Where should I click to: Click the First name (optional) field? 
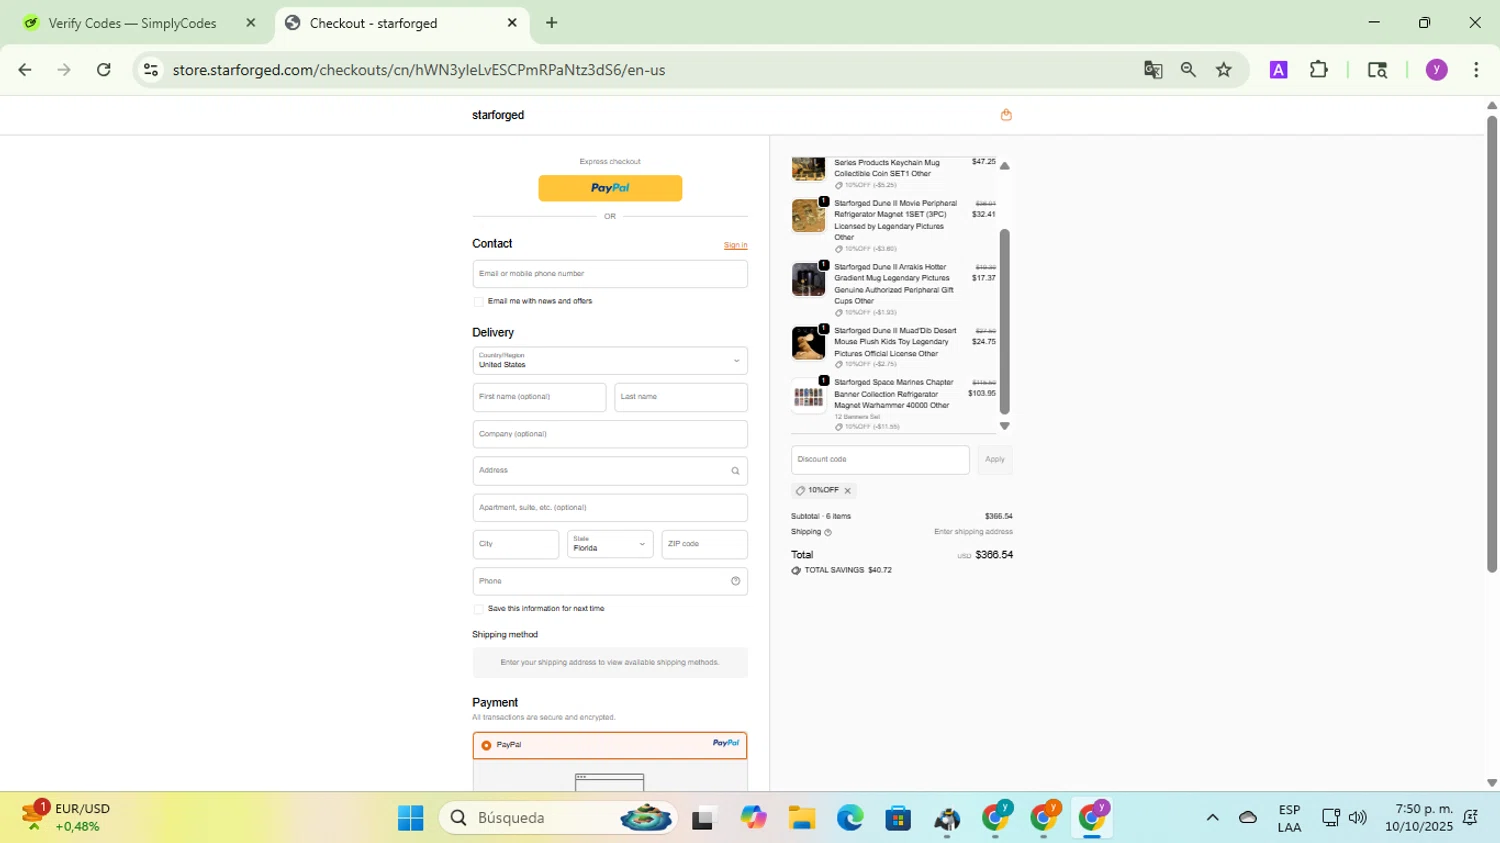tap(539, 397)
